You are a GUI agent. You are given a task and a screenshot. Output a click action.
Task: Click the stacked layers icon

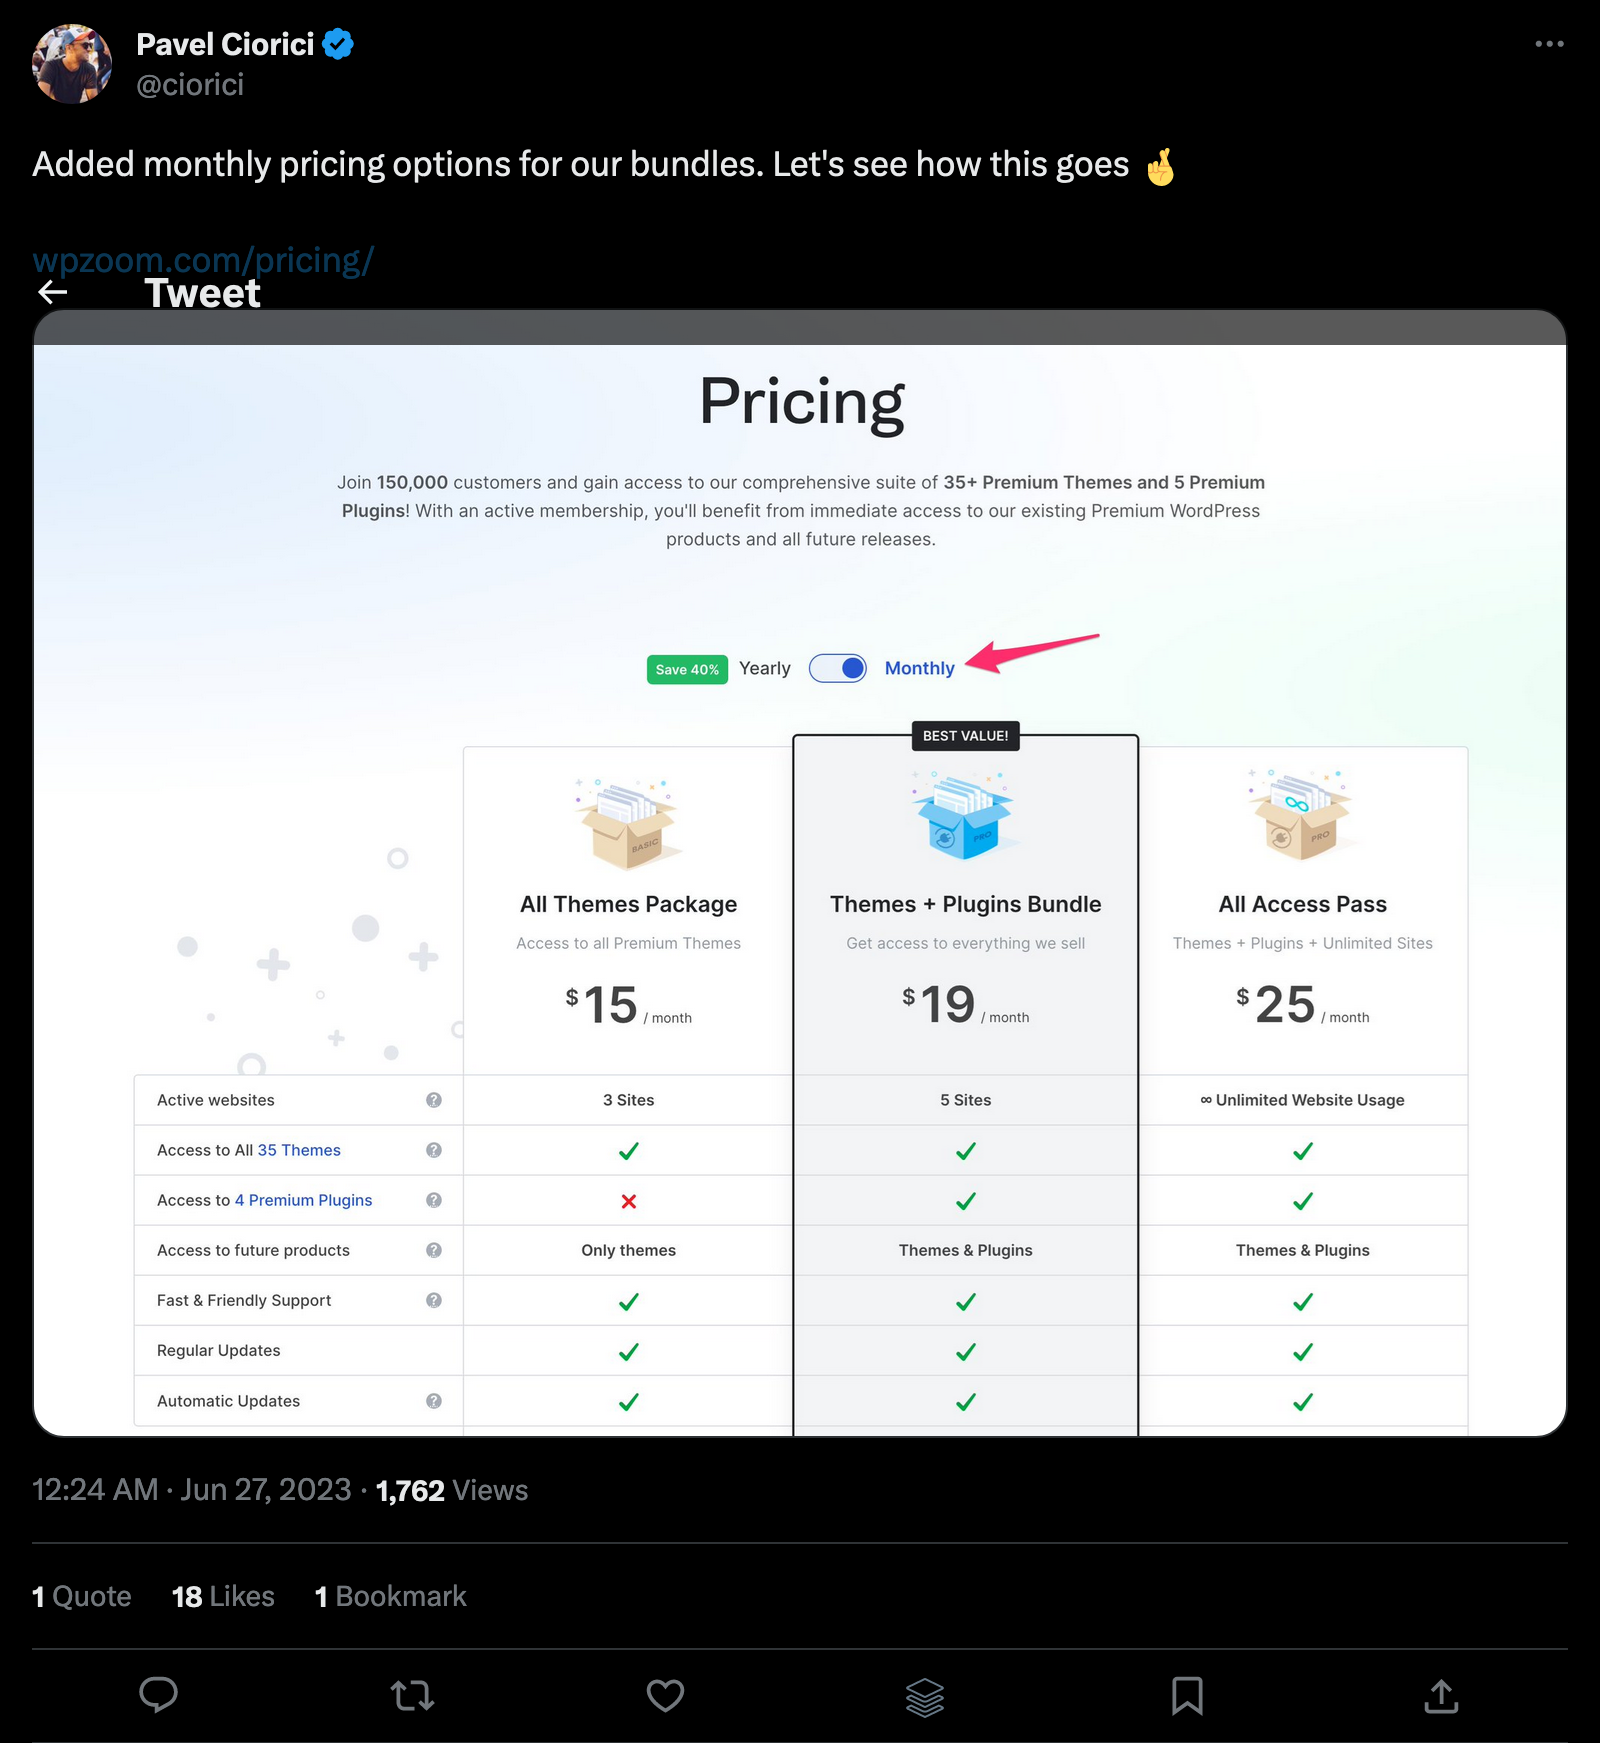[x=924, y=1696]
